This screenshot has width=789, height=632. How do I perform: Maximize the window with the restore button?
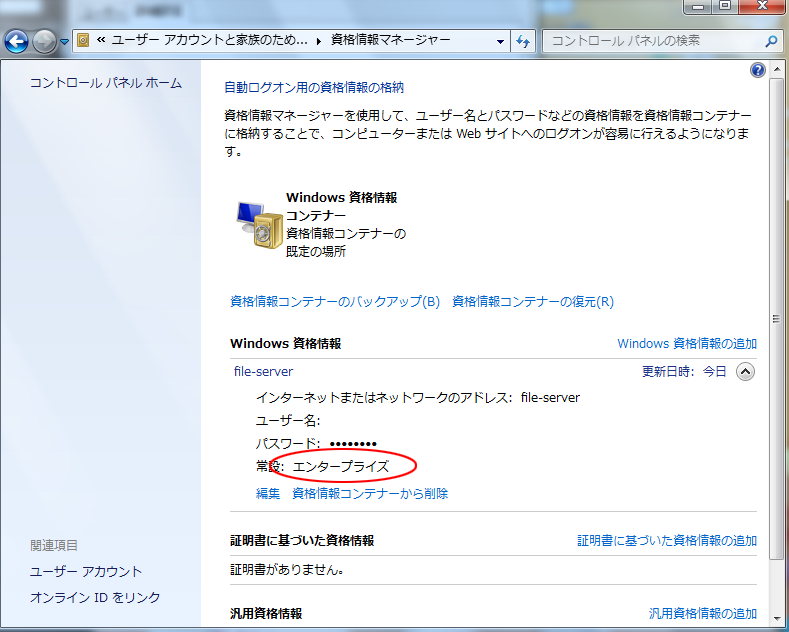(x=725, y=6)
